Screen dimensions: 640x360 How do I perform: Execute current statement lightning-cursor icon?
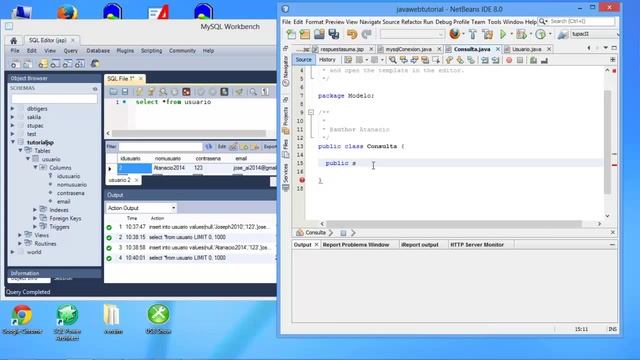point(151,92)
